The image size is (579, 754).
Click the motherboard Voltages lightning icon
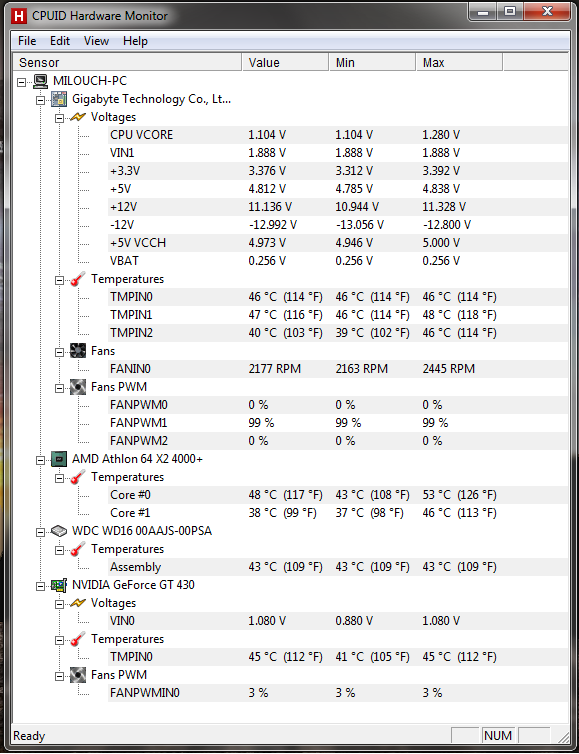pyautogui.click(x=78, y=117)
